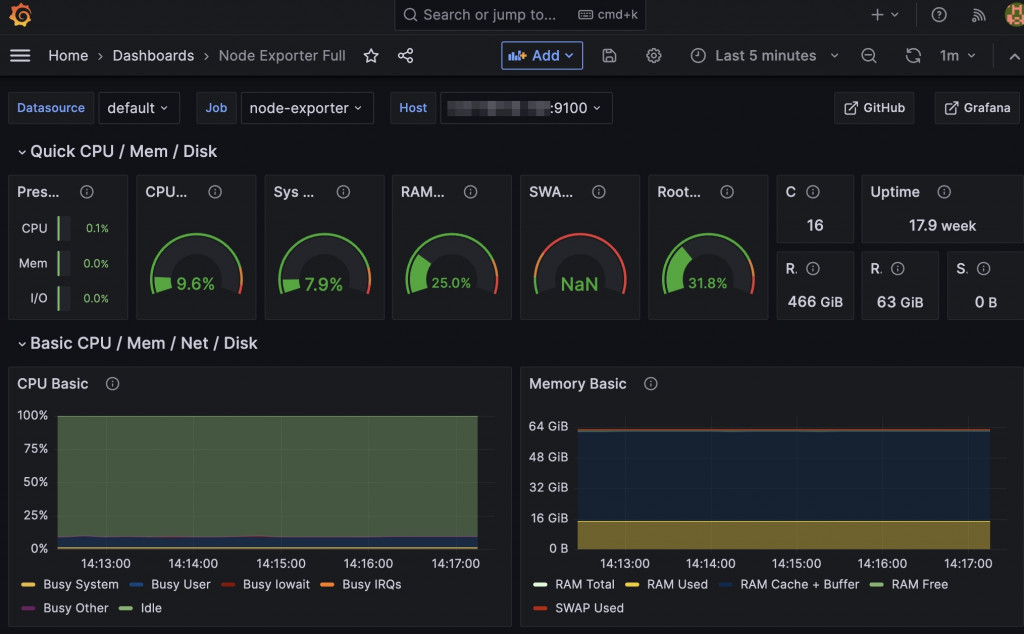Show info icon next to 0 B panel
Viewport: 1024px width, 634px height.
(984, 268)
